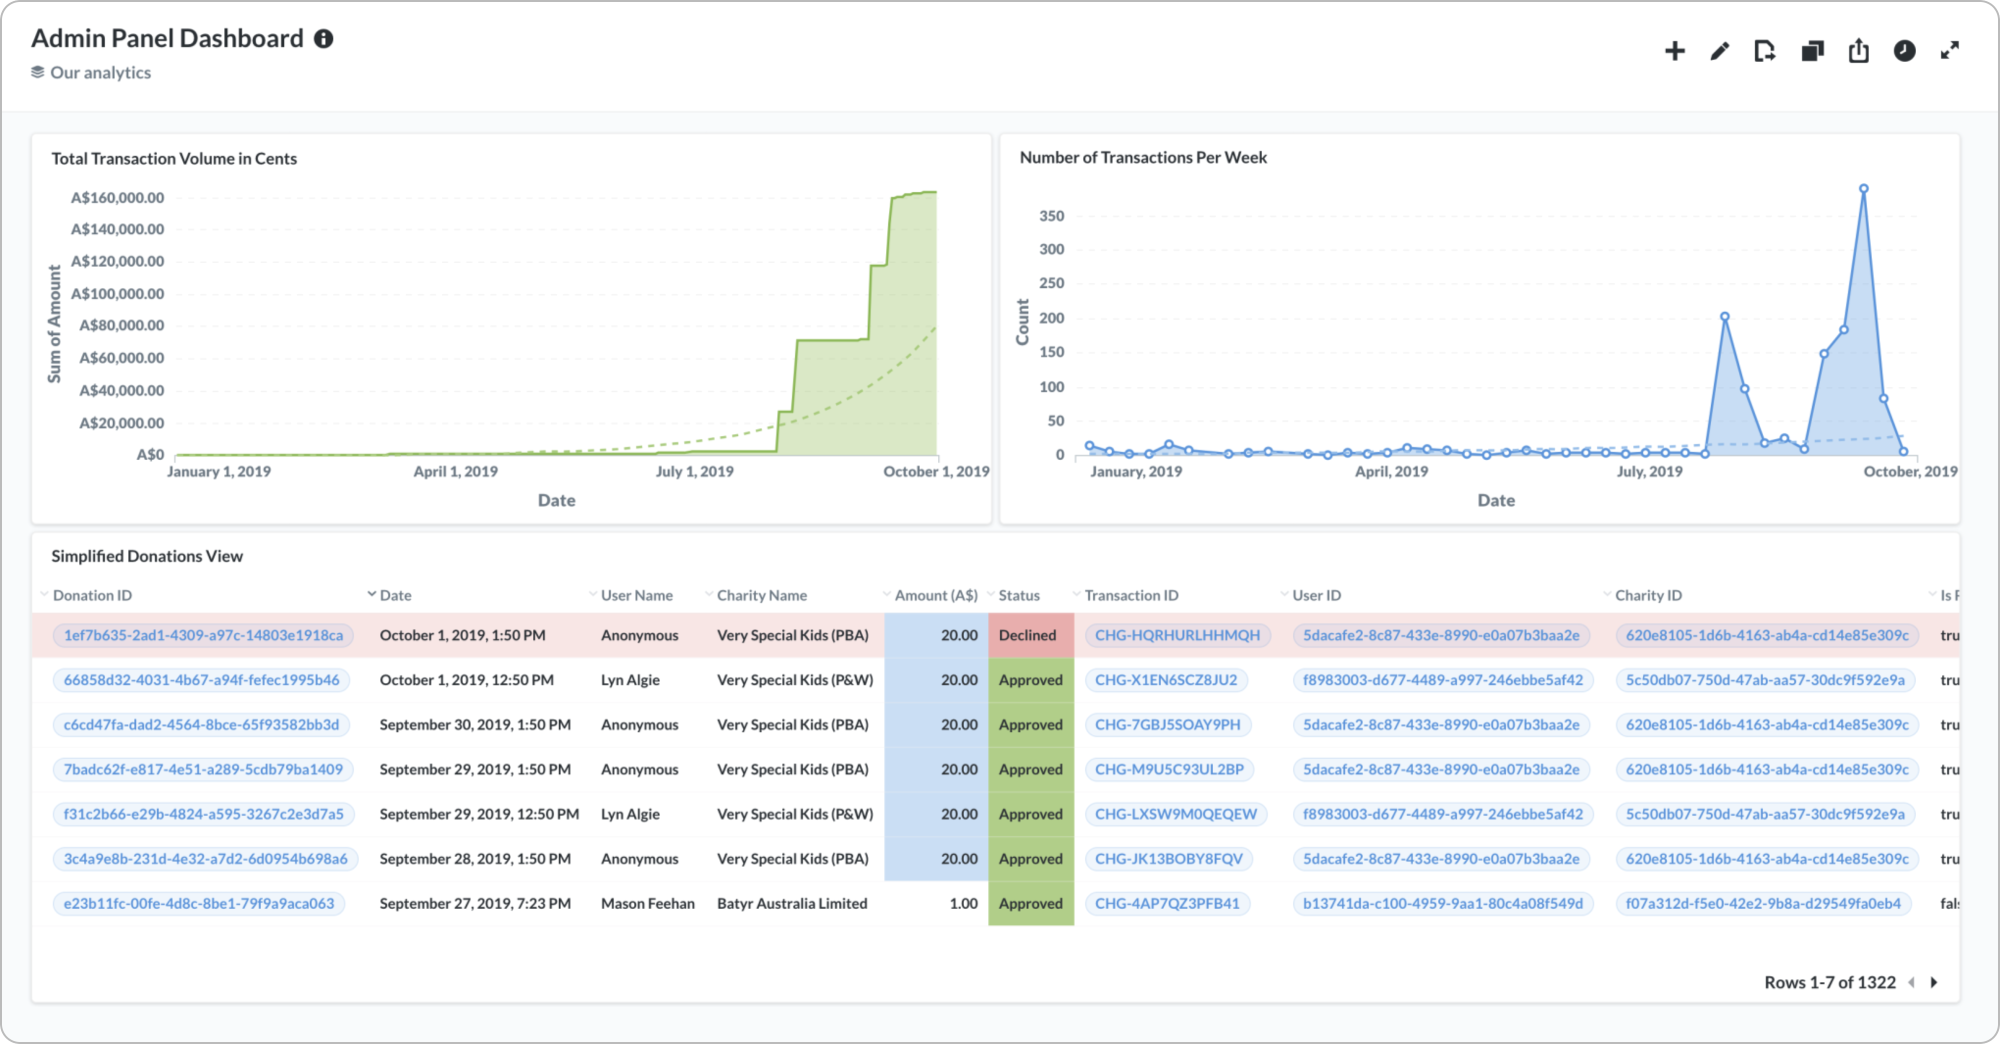Open the sharing icon in the header
Viewport: 2000px width, 1044px height.
tap(1858, 51)
